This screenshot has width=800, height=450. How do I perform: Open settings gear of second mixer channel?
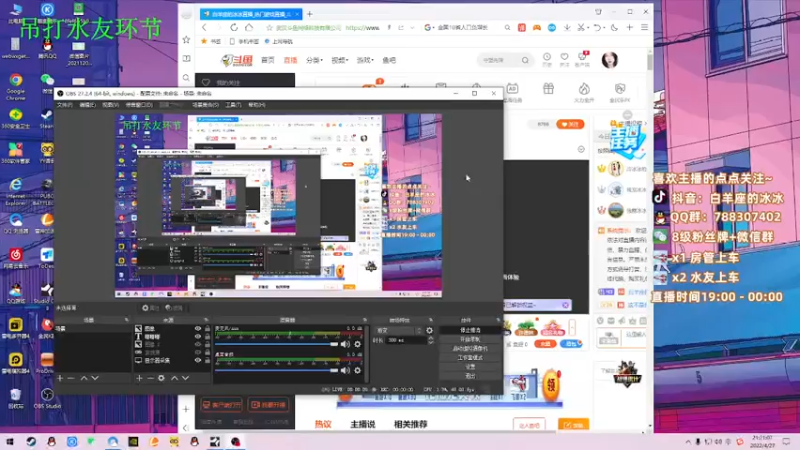pos(358,370)
